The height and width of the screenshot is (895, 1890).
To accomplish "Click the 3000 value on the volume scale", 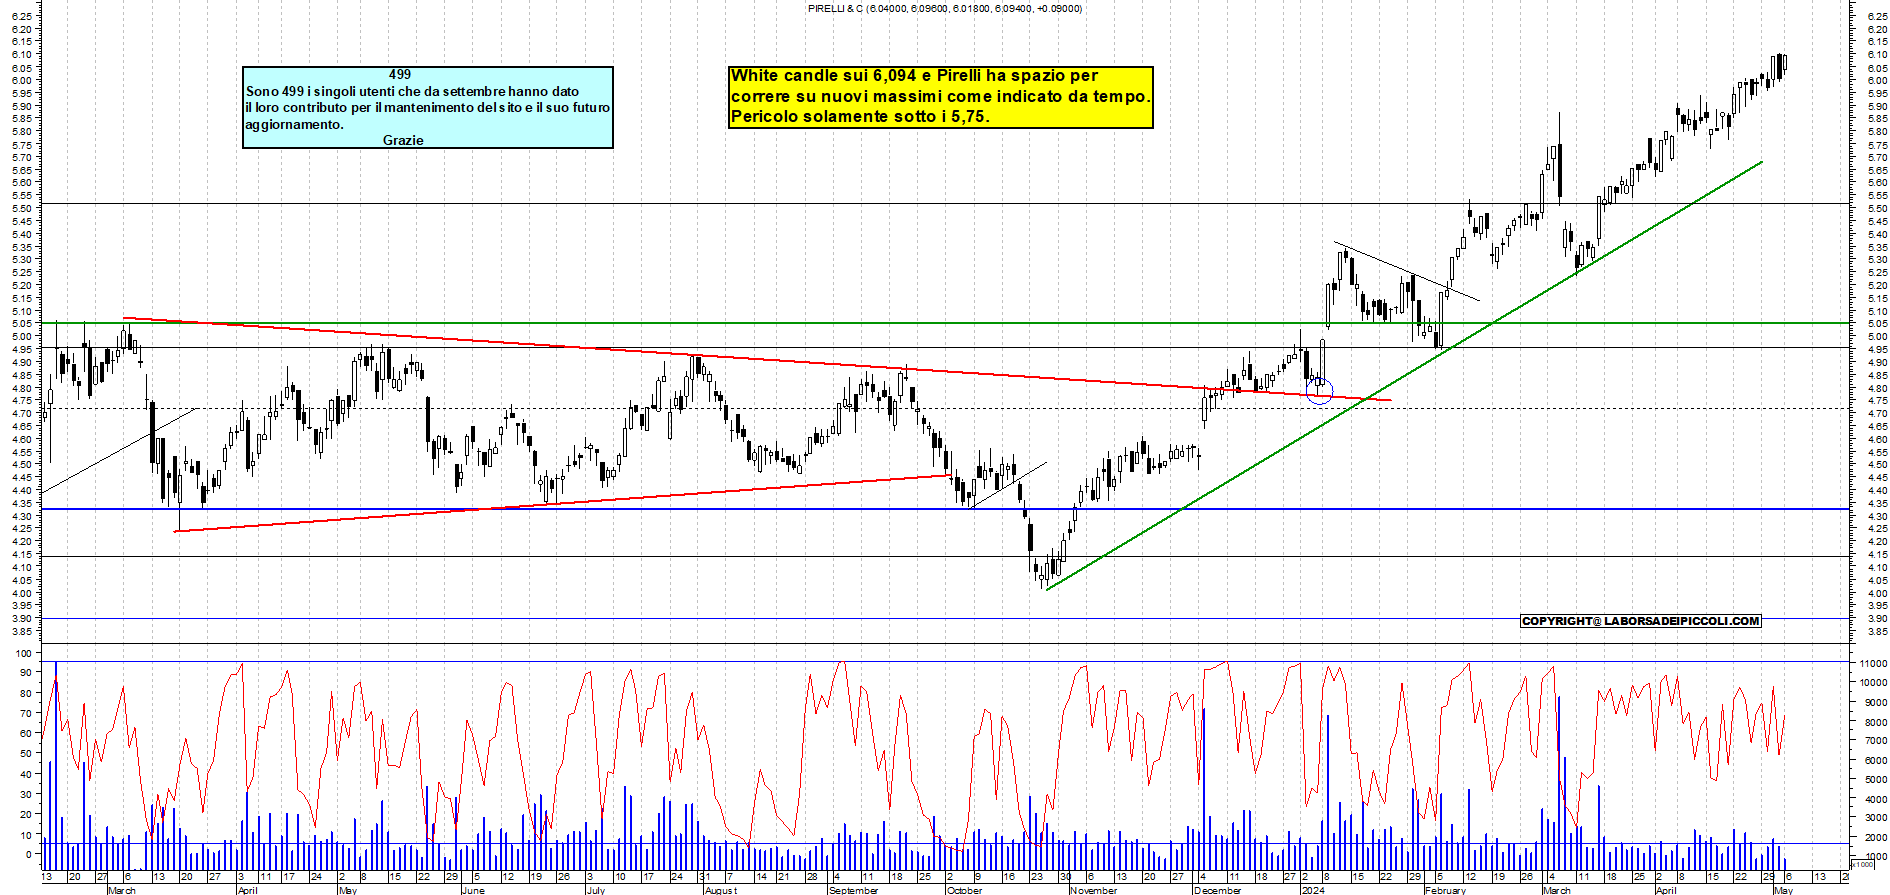I will pos(1876,819).
